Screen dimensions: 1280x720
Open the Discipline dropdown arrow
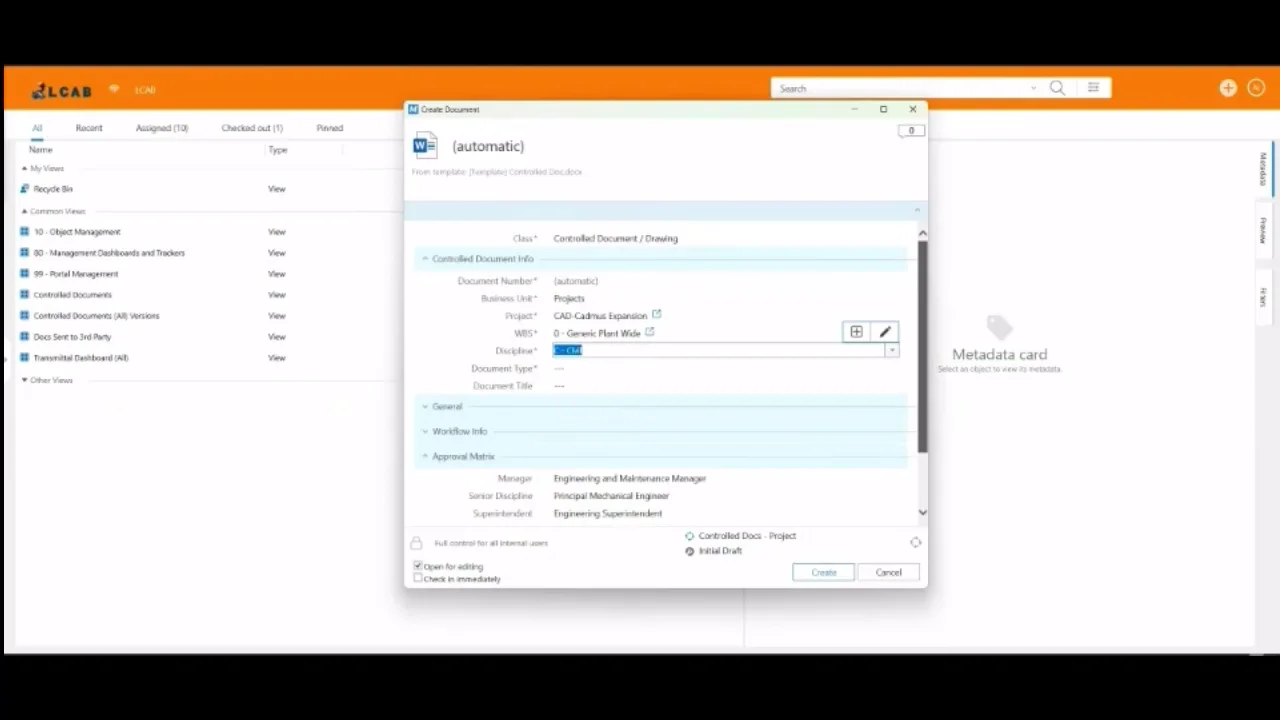click(x=892, y=350)
